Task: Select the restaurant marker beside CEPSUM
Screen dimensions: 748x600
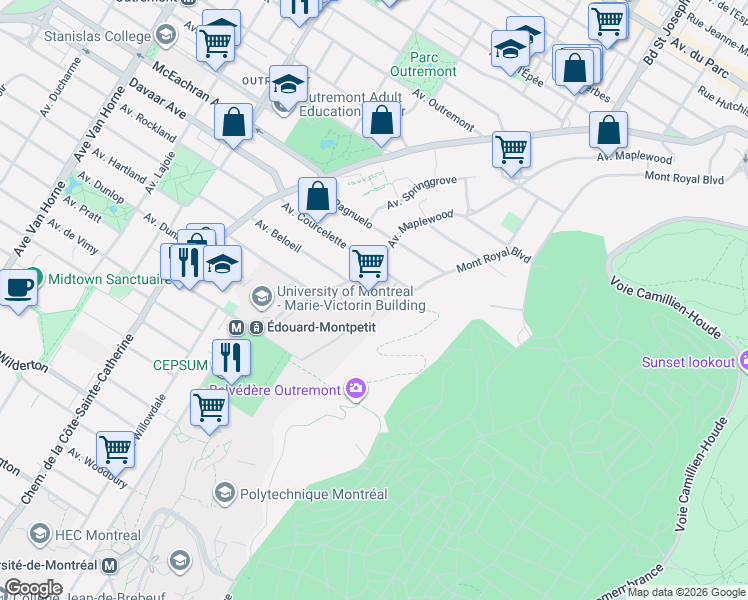Action: pos(231,360)
